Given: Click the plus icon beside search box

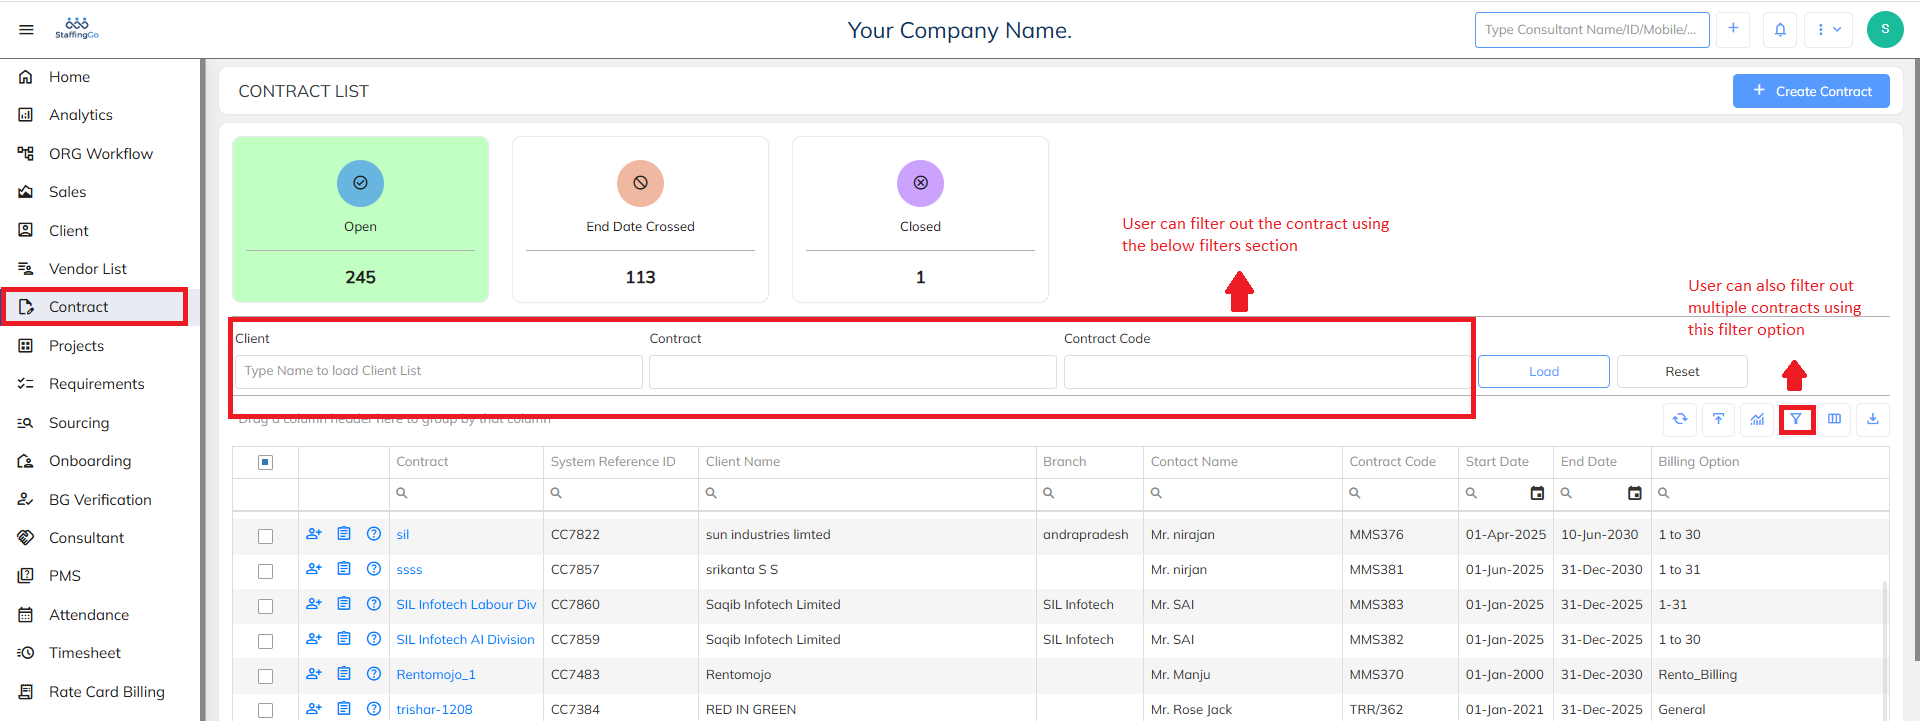Looking at the screenshot, I should click(x=1733, y=29).
